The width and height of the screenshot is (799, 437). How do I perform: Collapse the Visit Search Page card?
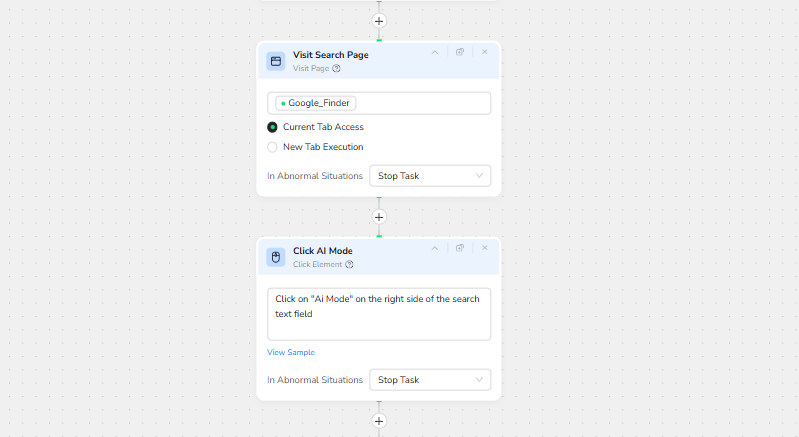coord(435,52)
